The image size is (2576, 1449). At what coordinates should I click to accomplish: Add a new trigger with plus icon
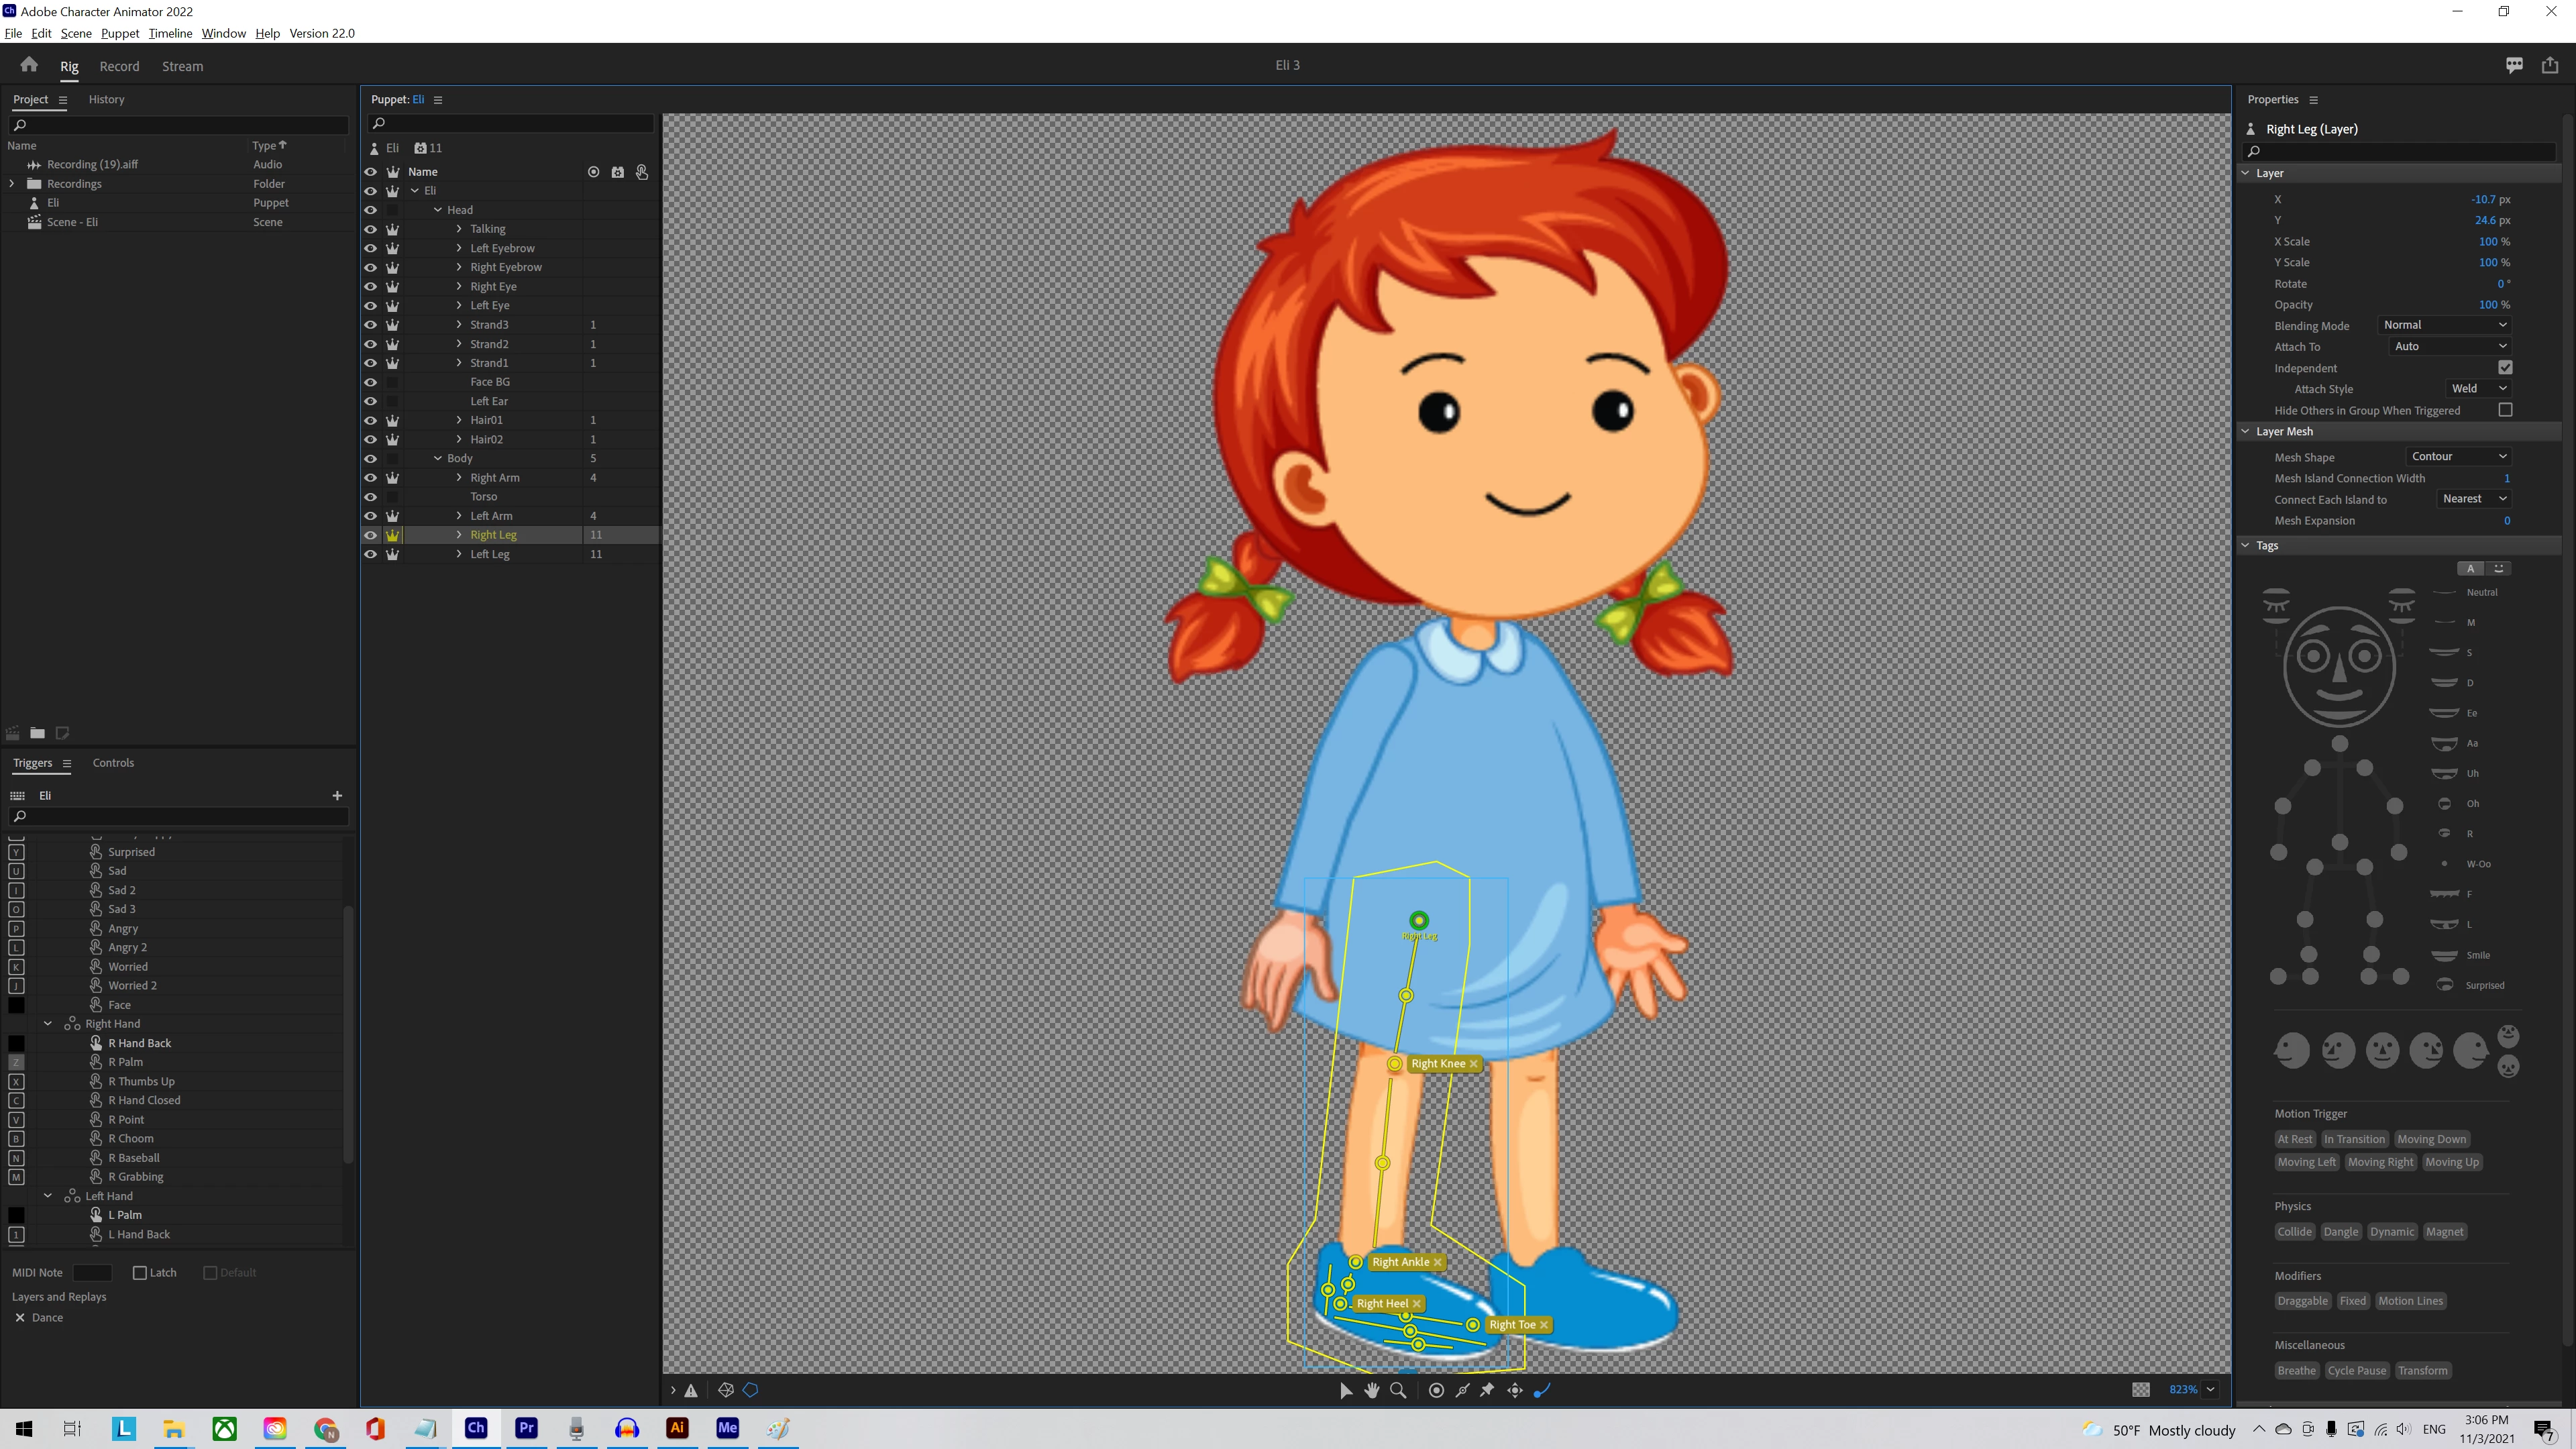pos(337,796)
